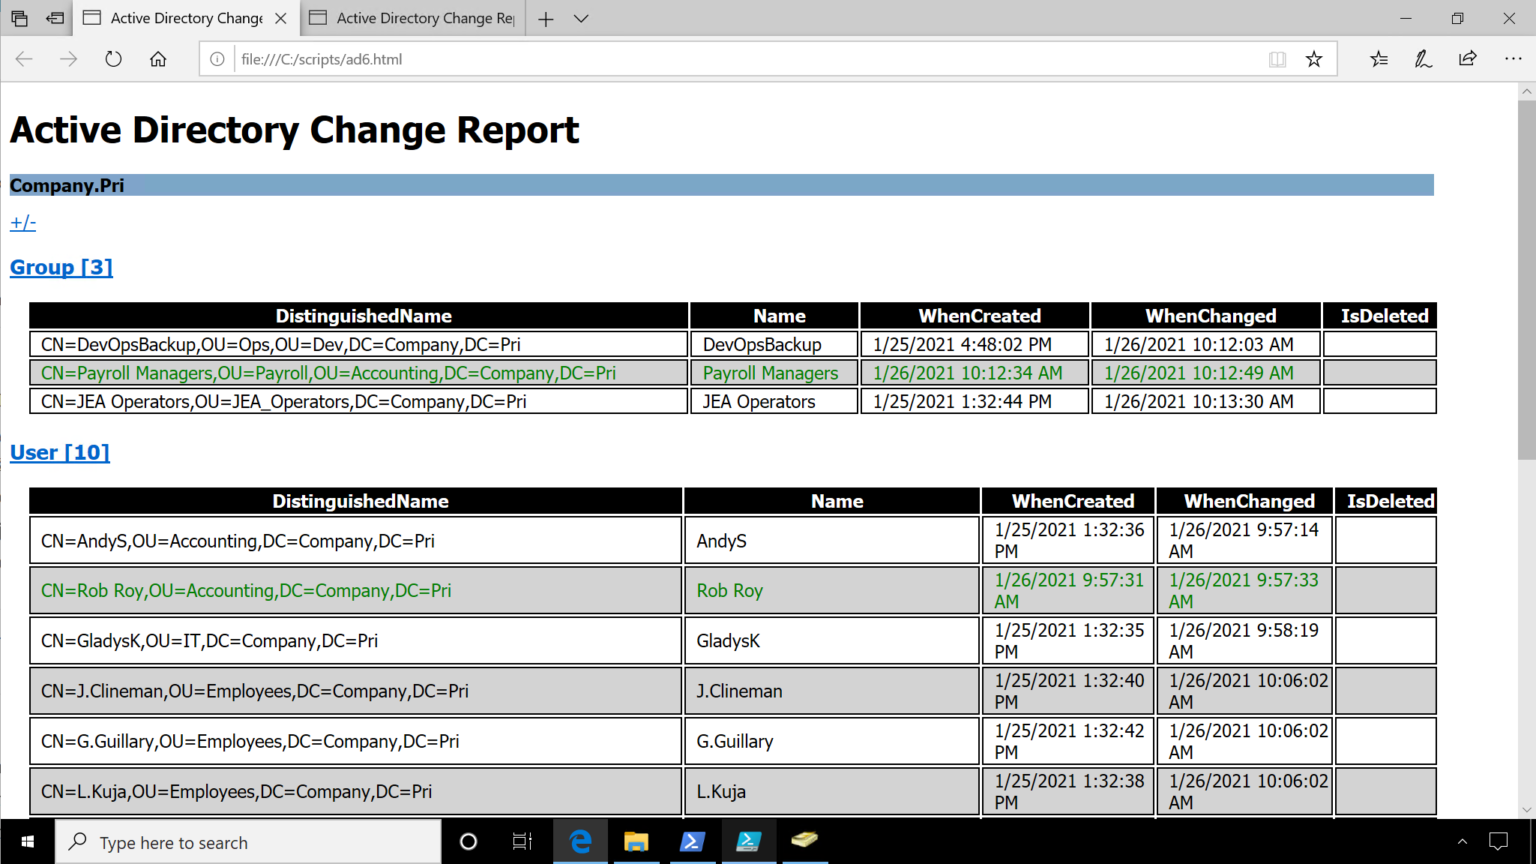
Task: Add page to favorites star
Action: coord(1314,59)
